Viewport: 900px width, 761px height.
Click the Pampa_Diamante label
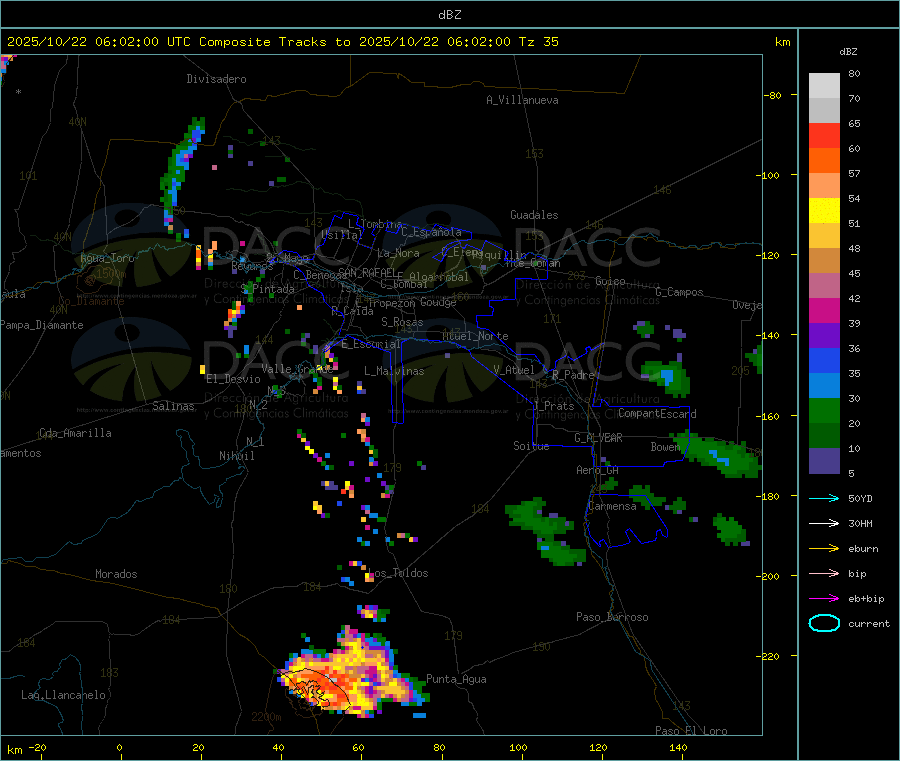pos(42,325)
